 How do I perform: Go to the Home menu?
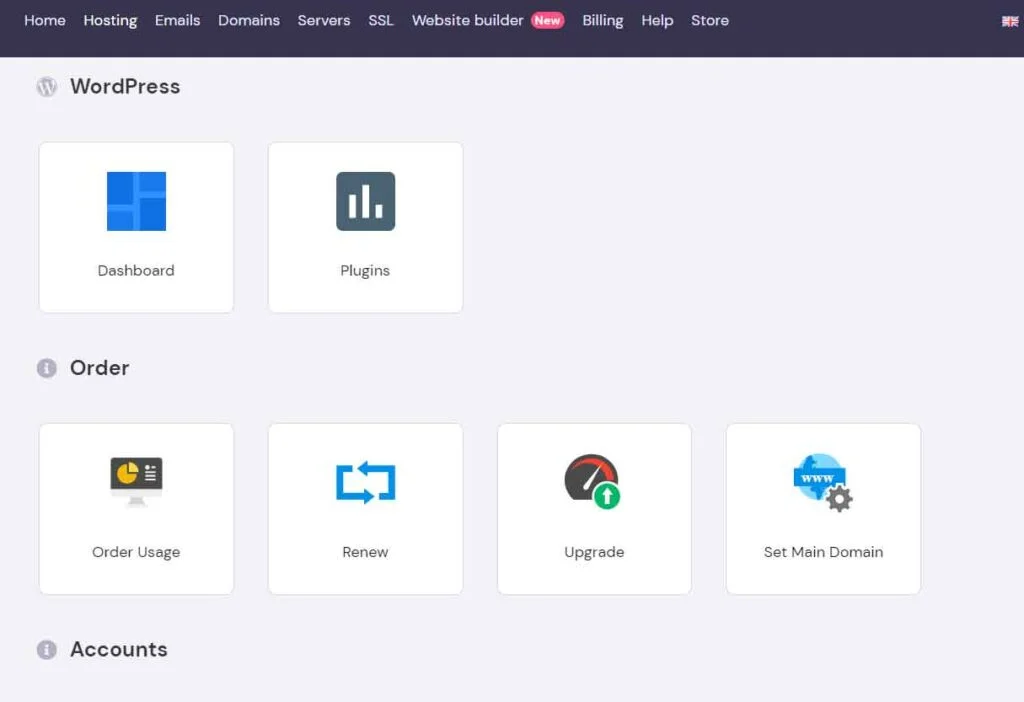[x=45, y=20]
